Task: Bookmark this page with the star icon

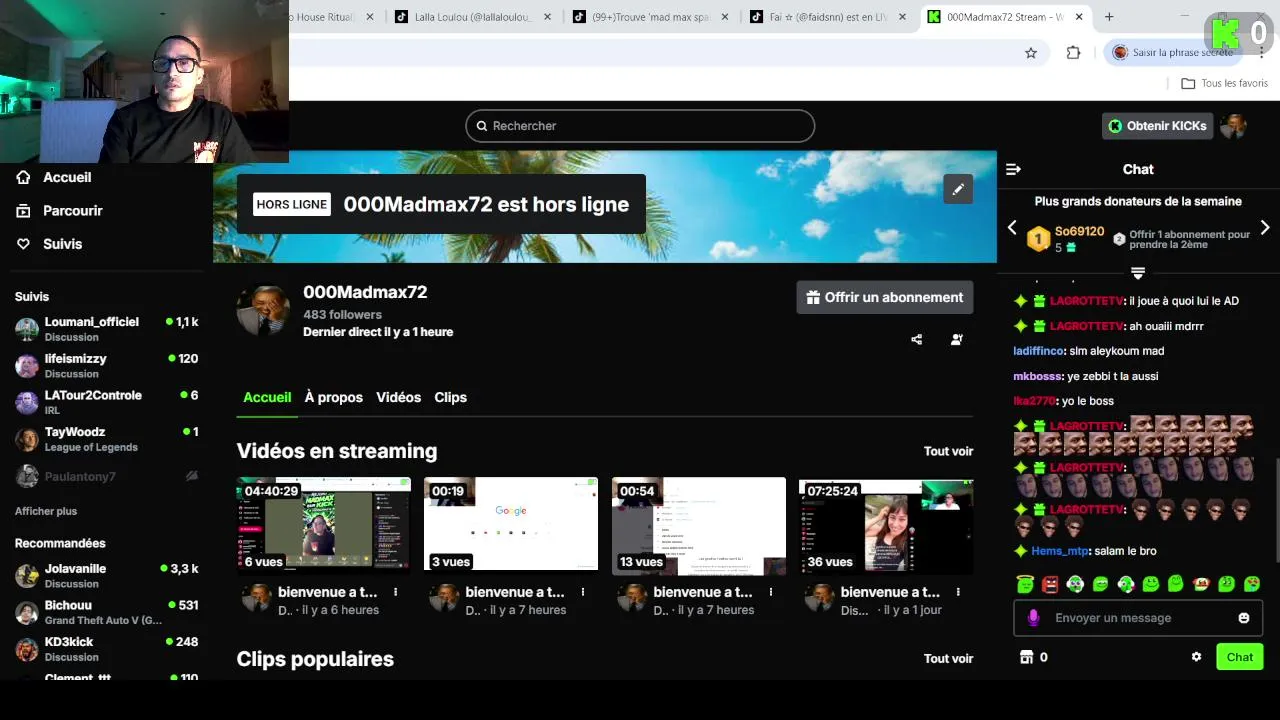Action: pyautogui.click(x=1031, y=53)
